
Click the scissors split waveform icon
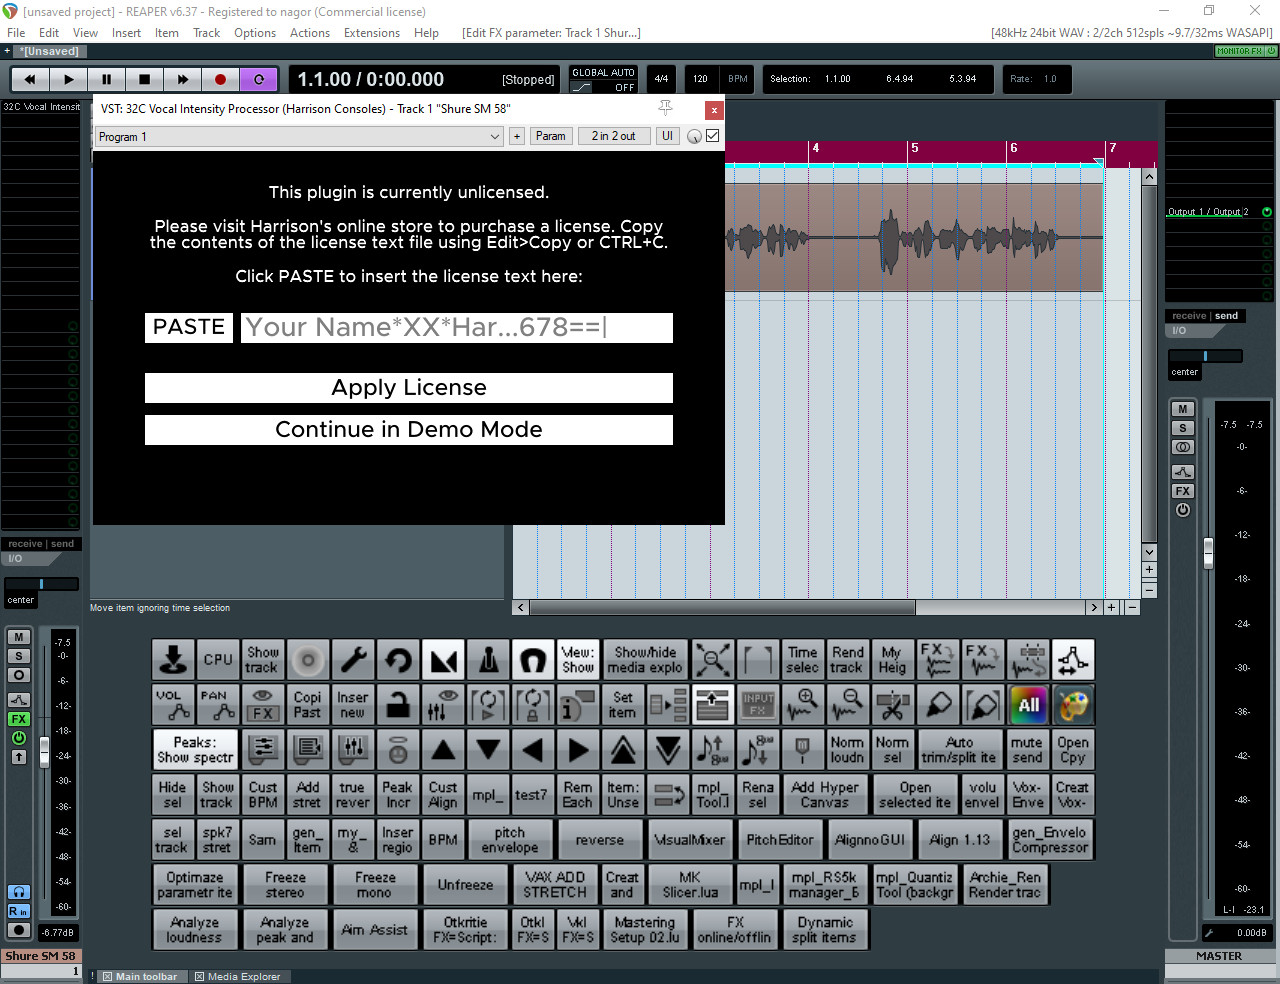892,705
